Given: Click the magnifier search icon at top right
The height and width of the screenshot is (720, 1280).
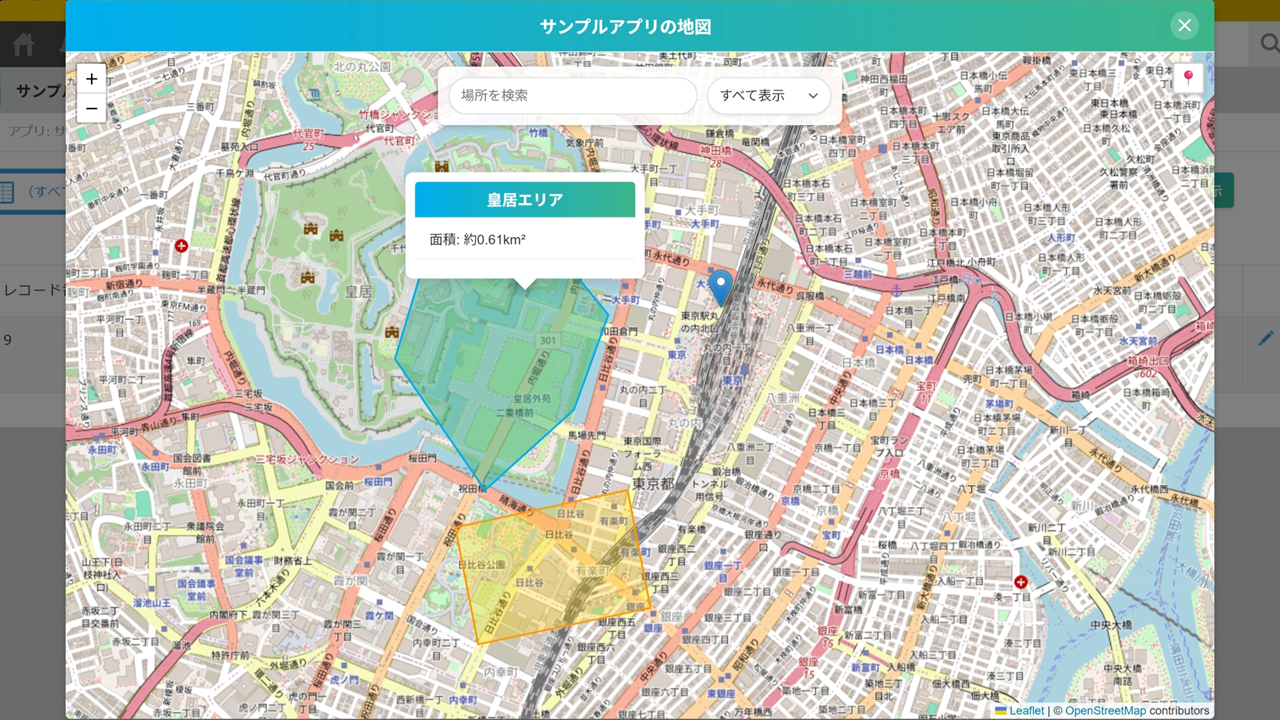Looking at the screenshot, I should pyautogui.click(x=1269, y=44).
